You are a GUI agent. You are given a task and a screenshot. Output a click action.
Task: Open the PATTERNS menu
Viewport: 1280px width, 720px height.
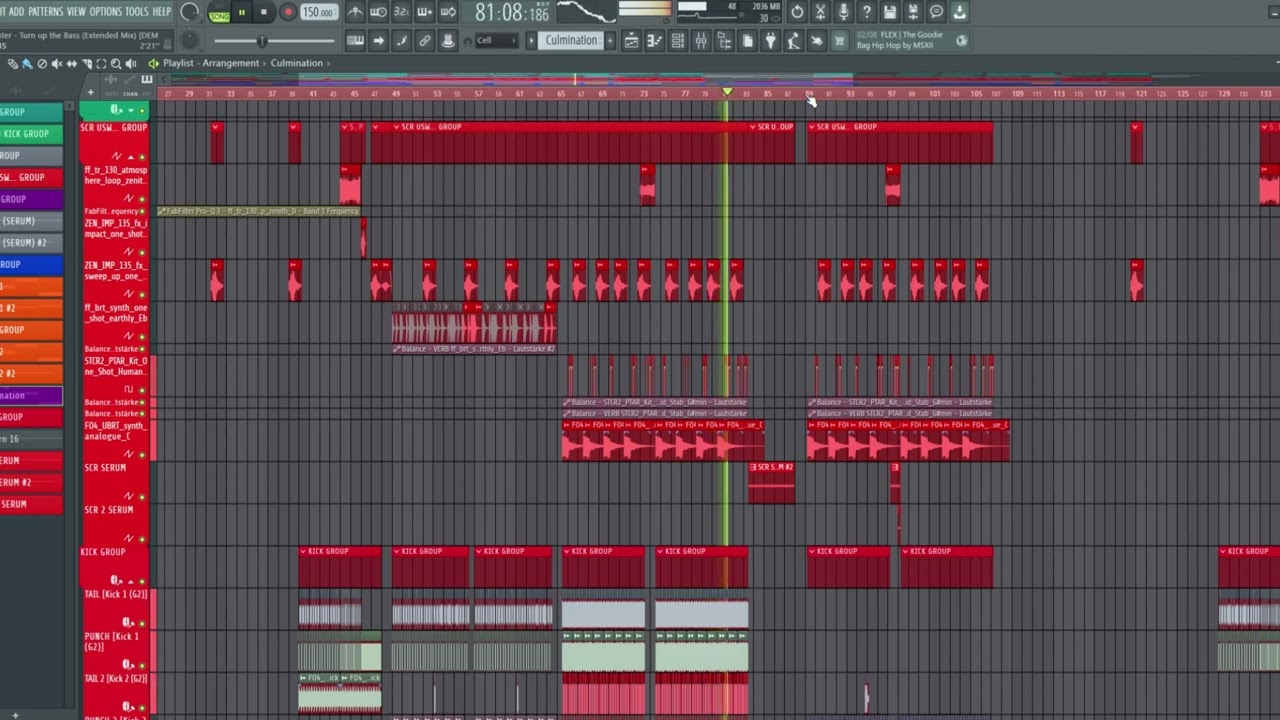pos(45,11)
